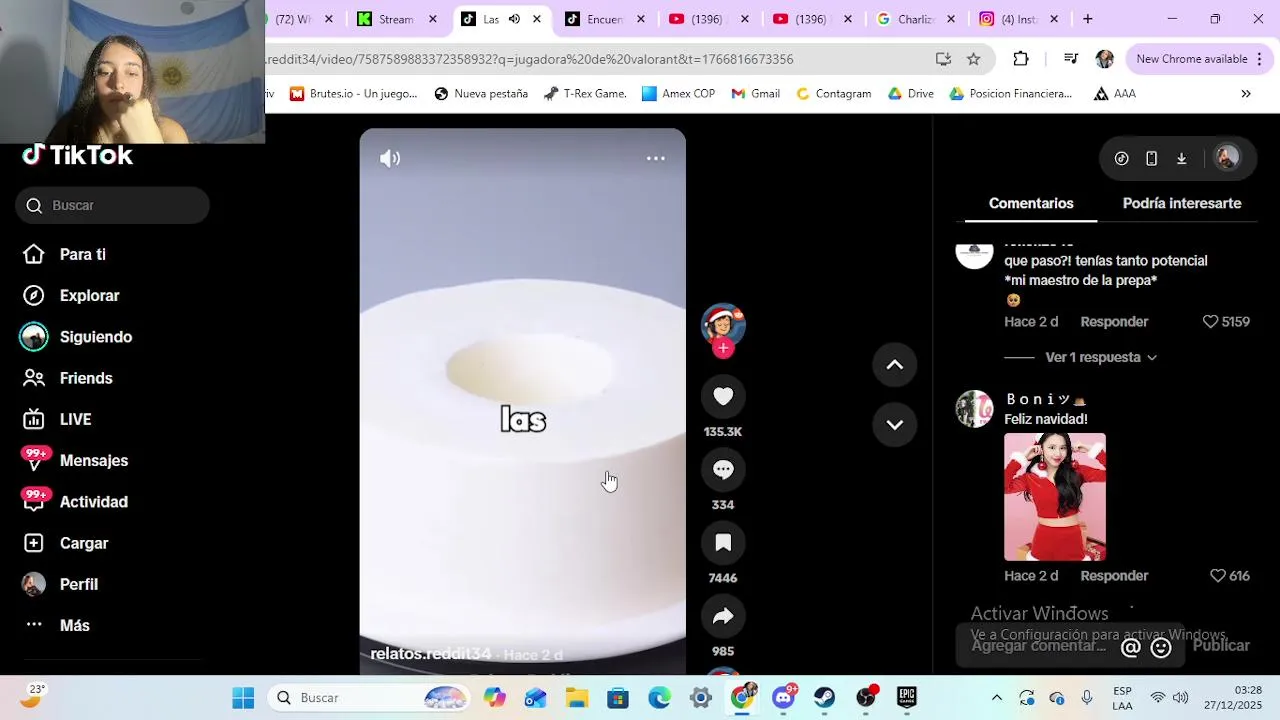Insert a mention with the @ icon

pyautogui.click(x=1131, y=647)
